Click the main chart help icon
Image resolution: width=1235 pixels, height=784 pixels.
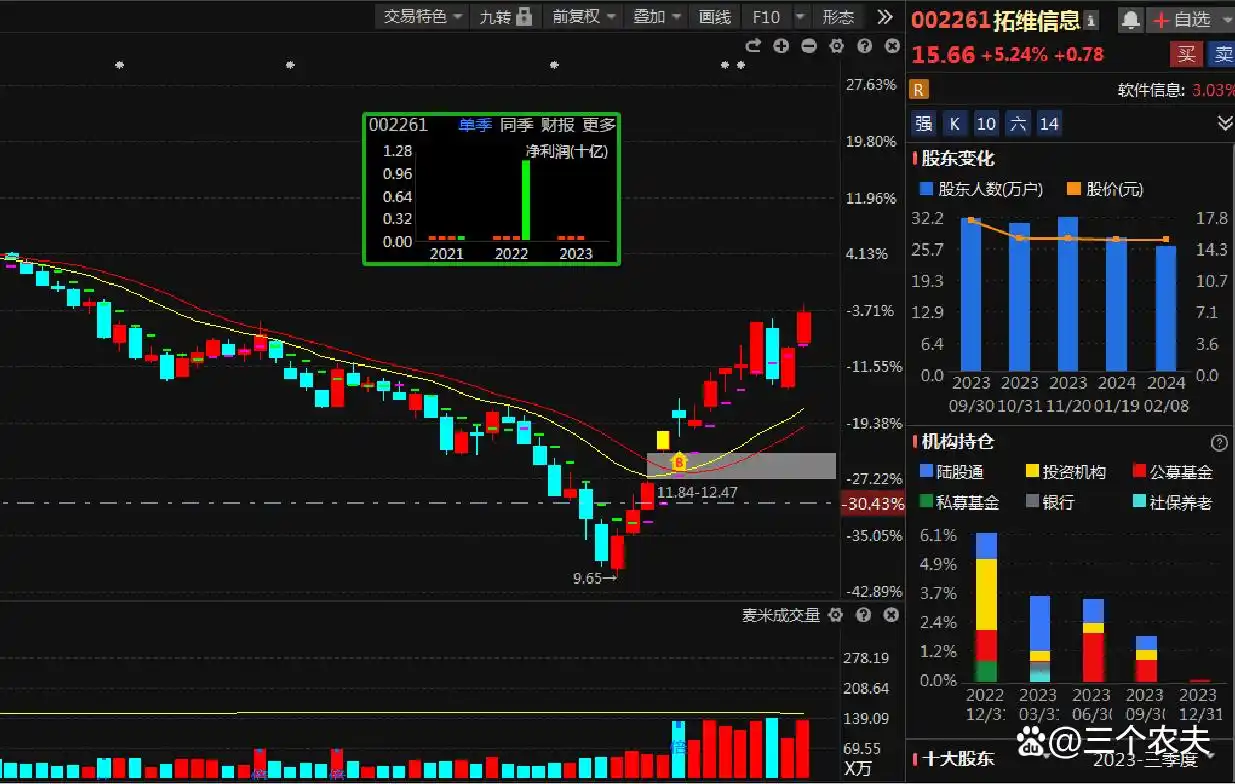[865, 46]
